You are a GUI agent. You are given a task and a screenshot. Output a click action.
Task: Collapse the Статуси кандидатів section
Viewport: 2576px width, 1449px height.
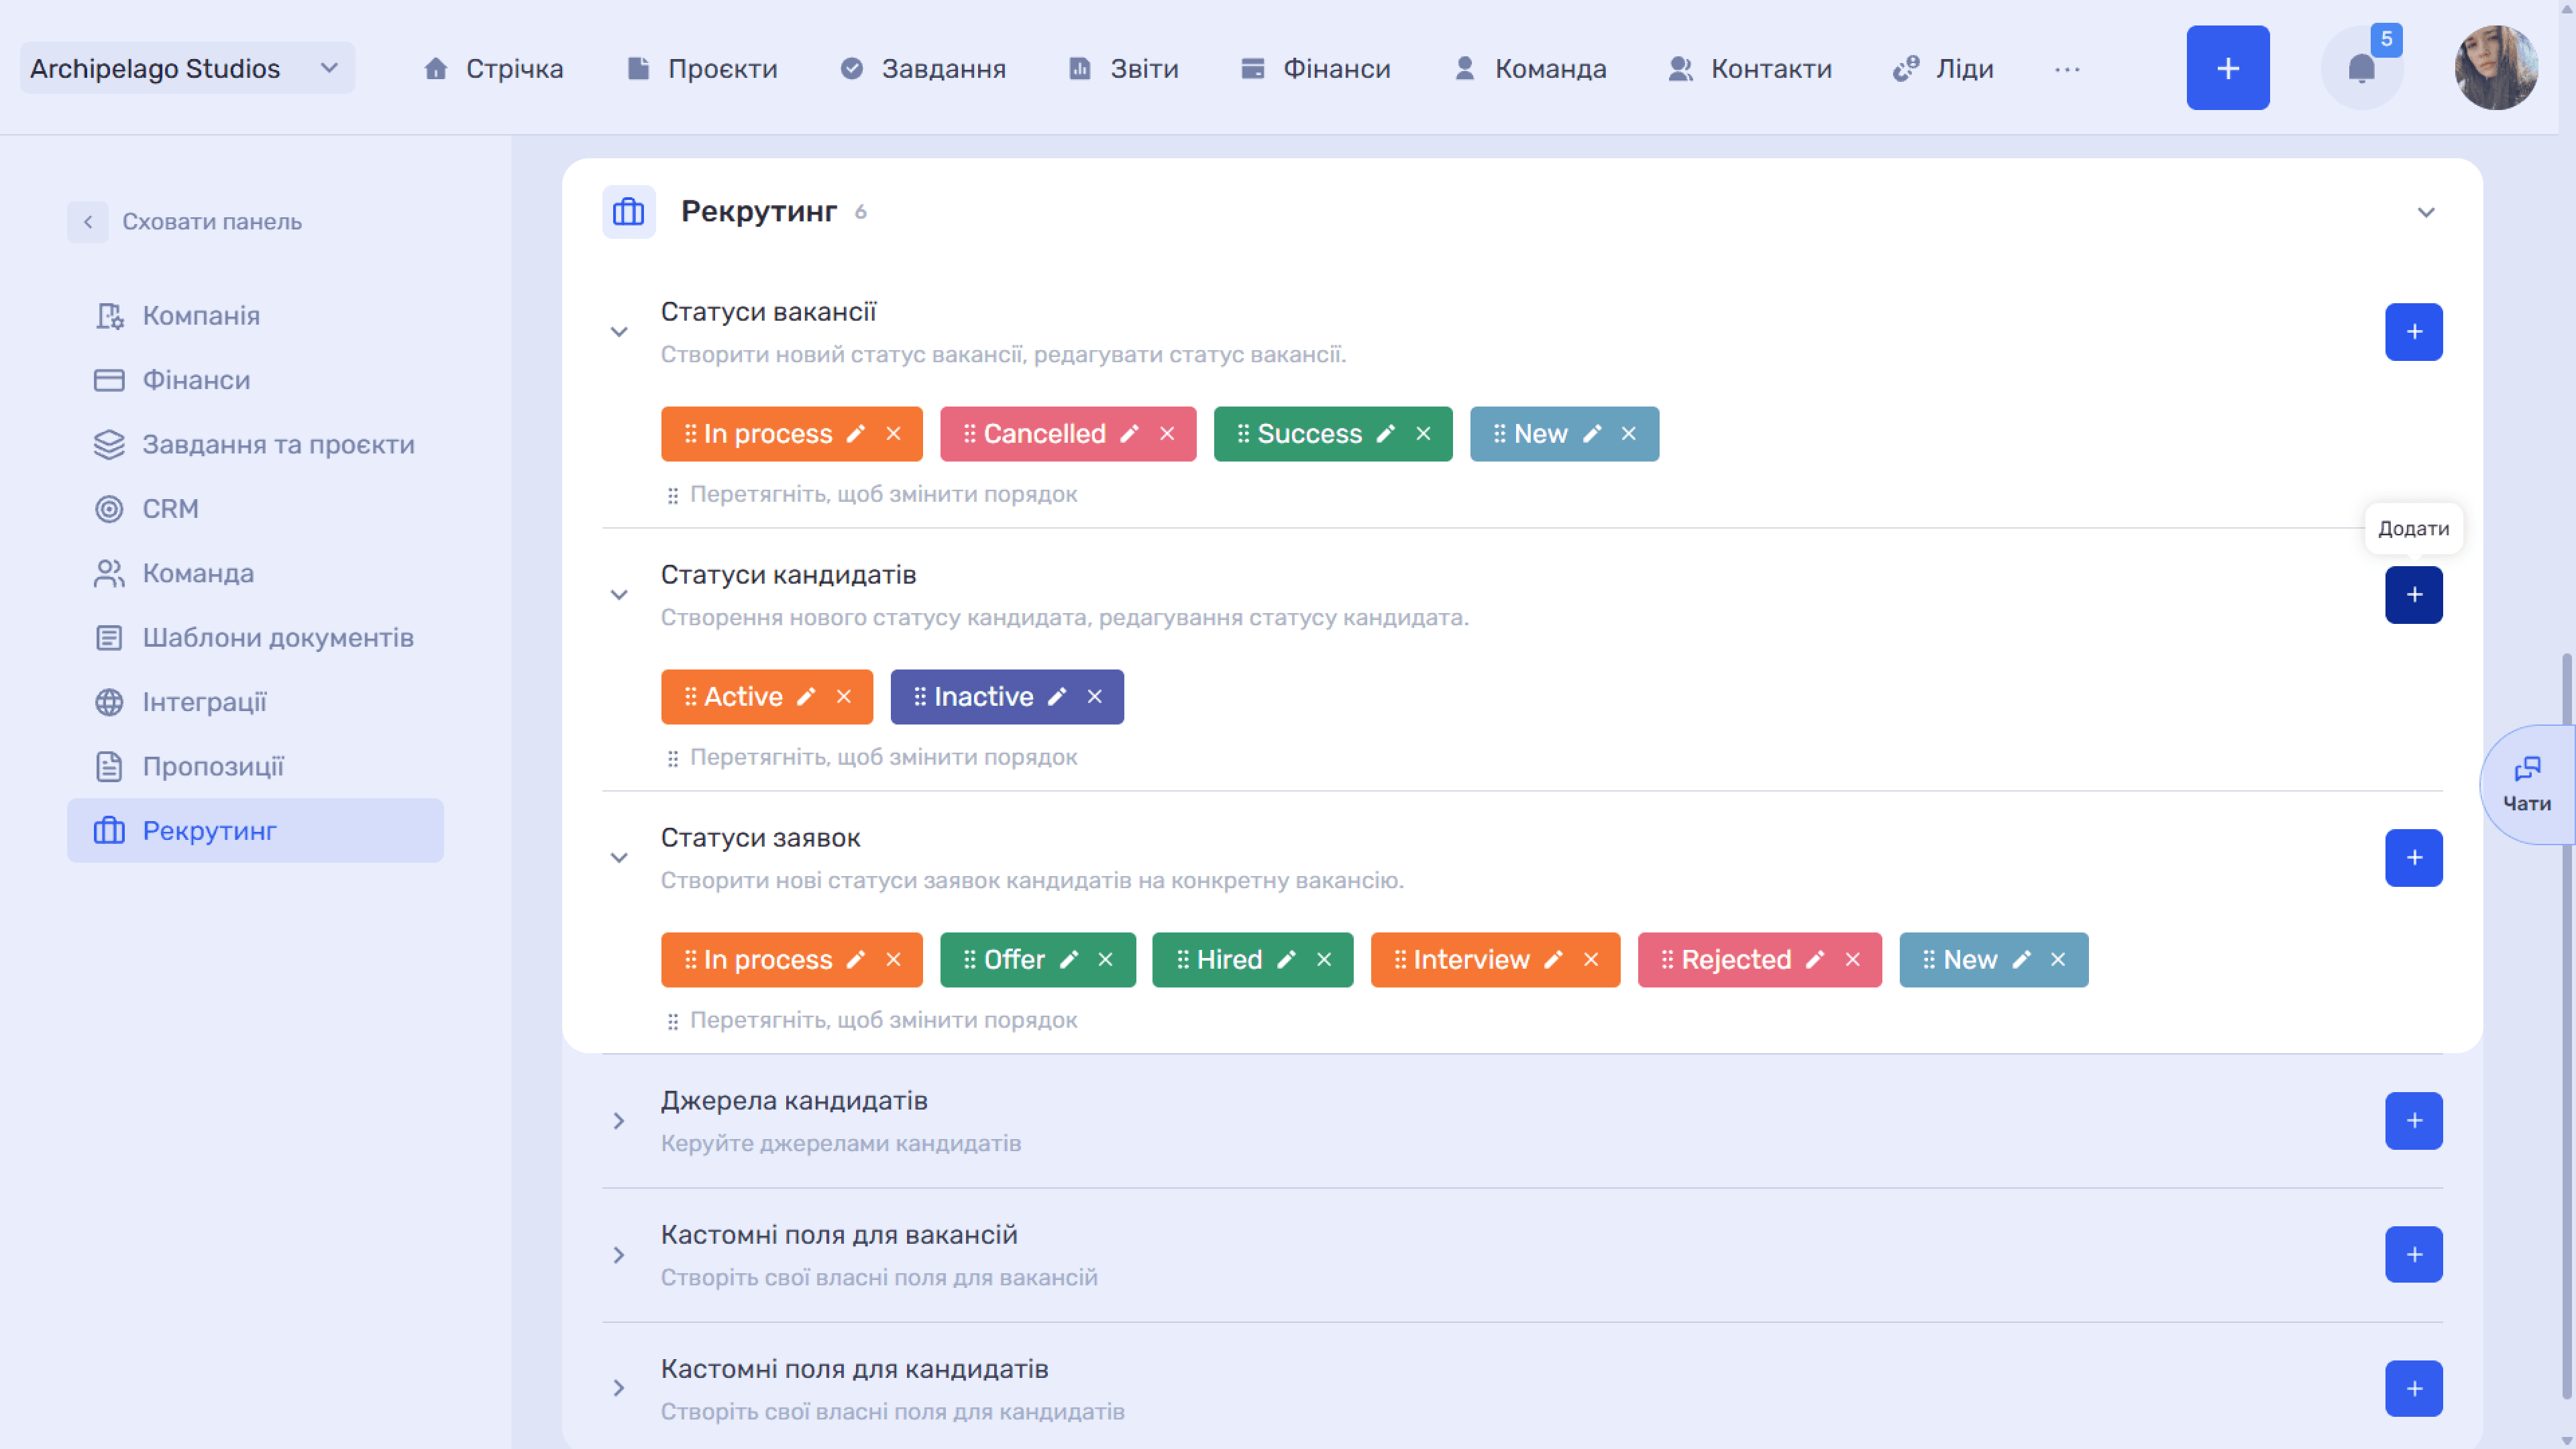click(x=619, y=595)
